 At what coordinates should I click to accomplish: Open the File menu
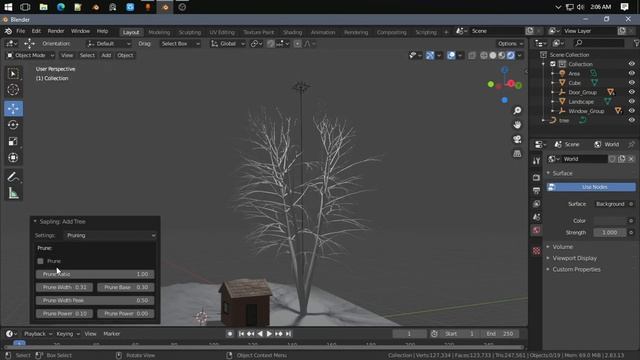20,31
